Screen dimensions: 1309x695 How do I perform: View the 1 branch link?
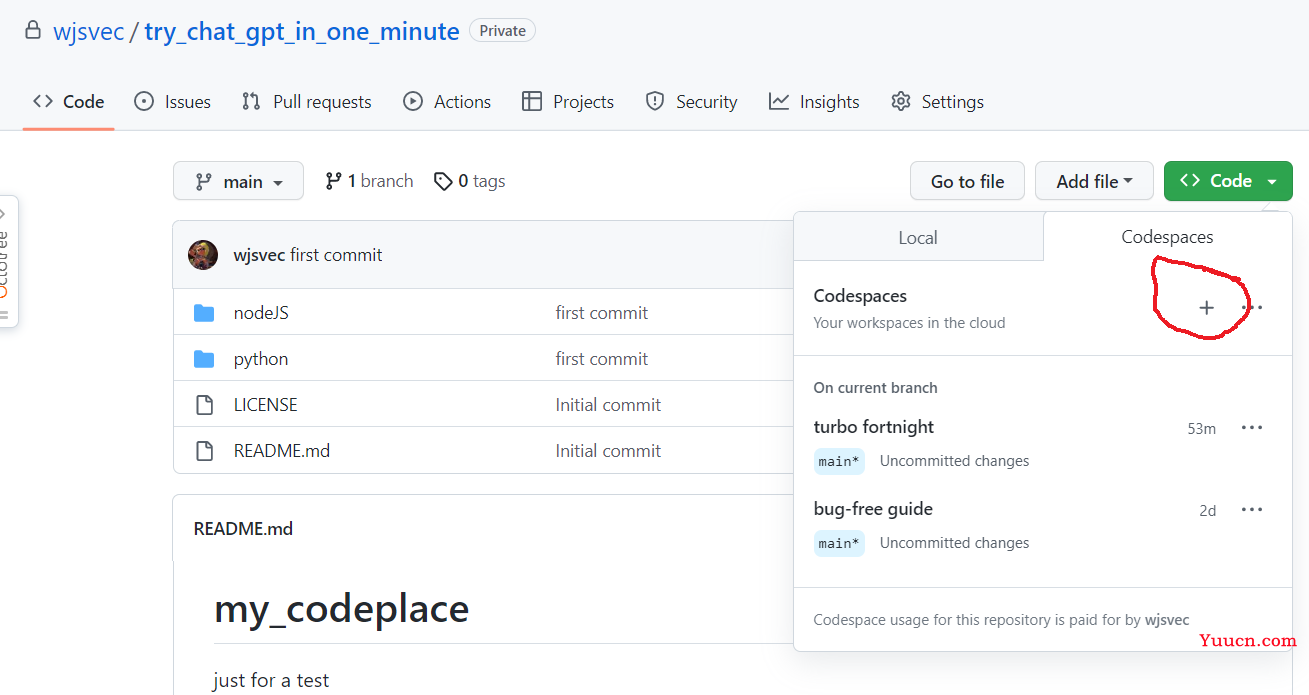369,181
